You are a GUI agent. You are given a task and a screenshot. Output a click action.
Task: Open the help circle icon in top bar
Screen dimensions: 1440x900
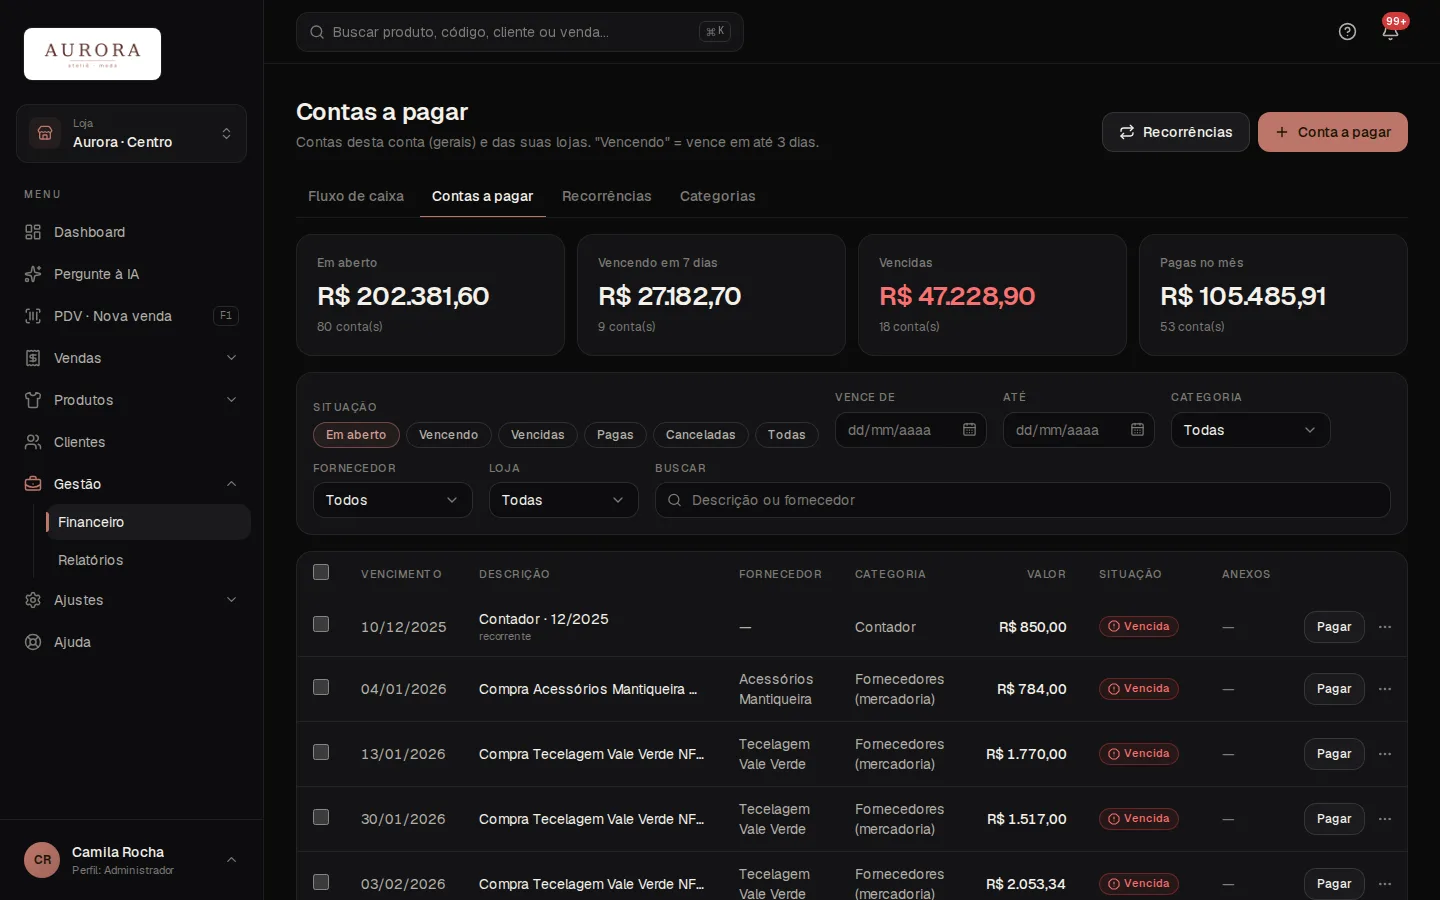[x=1347, y=32]
